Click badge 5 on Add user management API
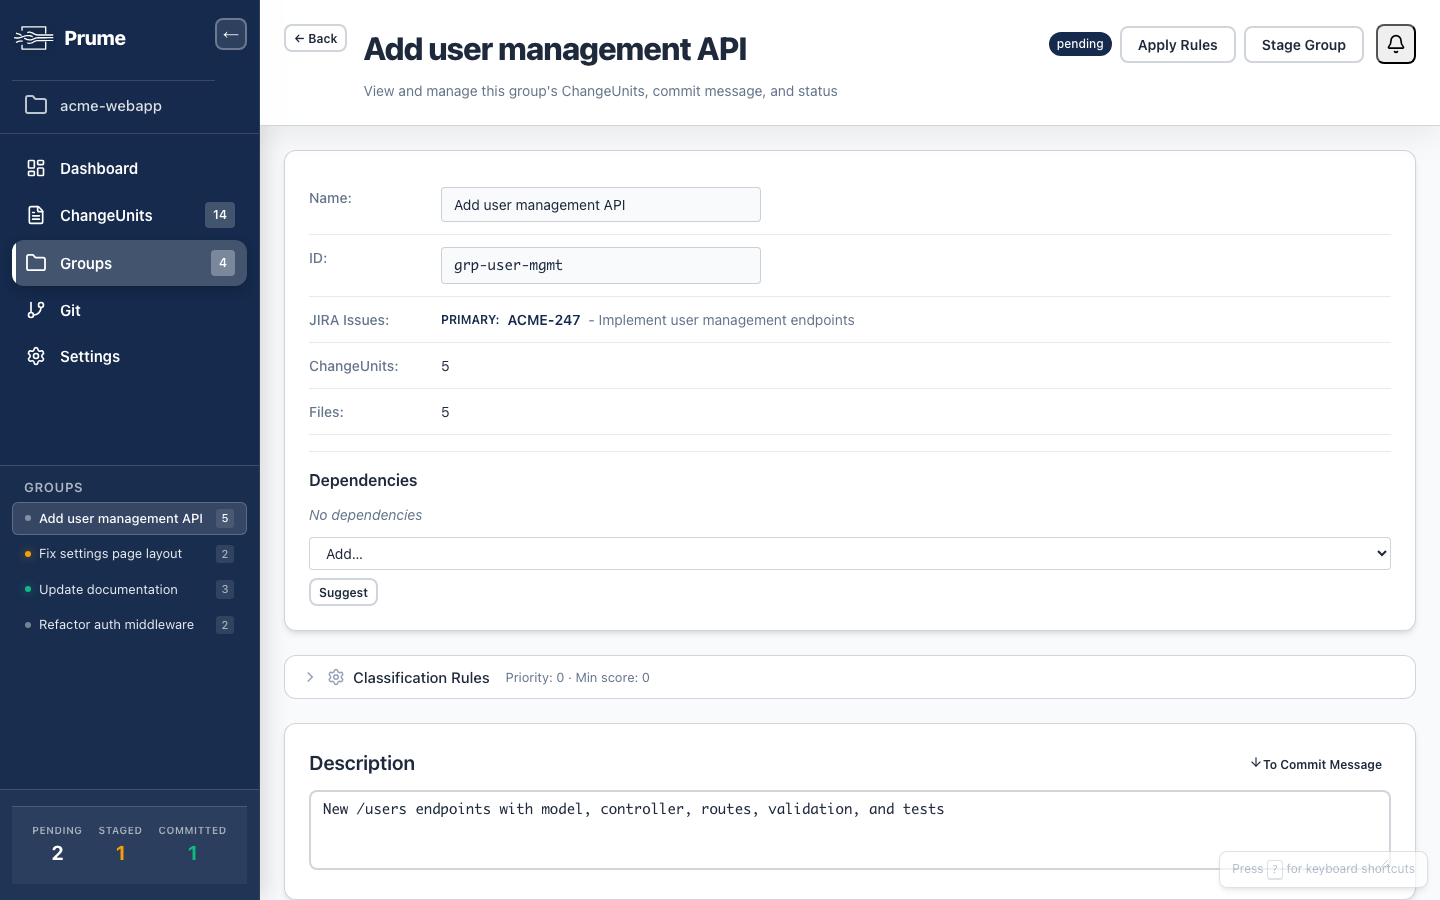The image size is (1440, 900). (x=225, y=518)
